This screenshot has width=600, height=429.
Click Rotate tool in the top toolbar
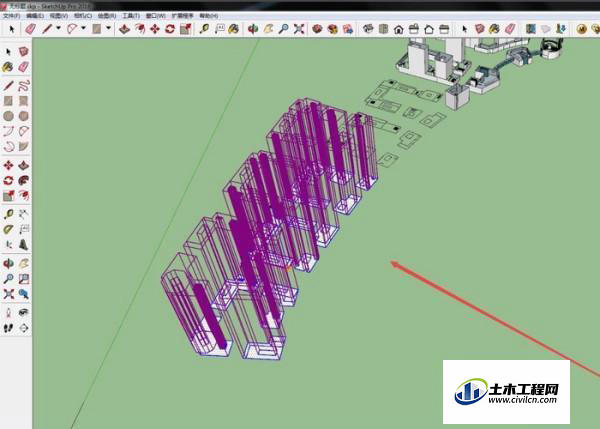point(170,29)
